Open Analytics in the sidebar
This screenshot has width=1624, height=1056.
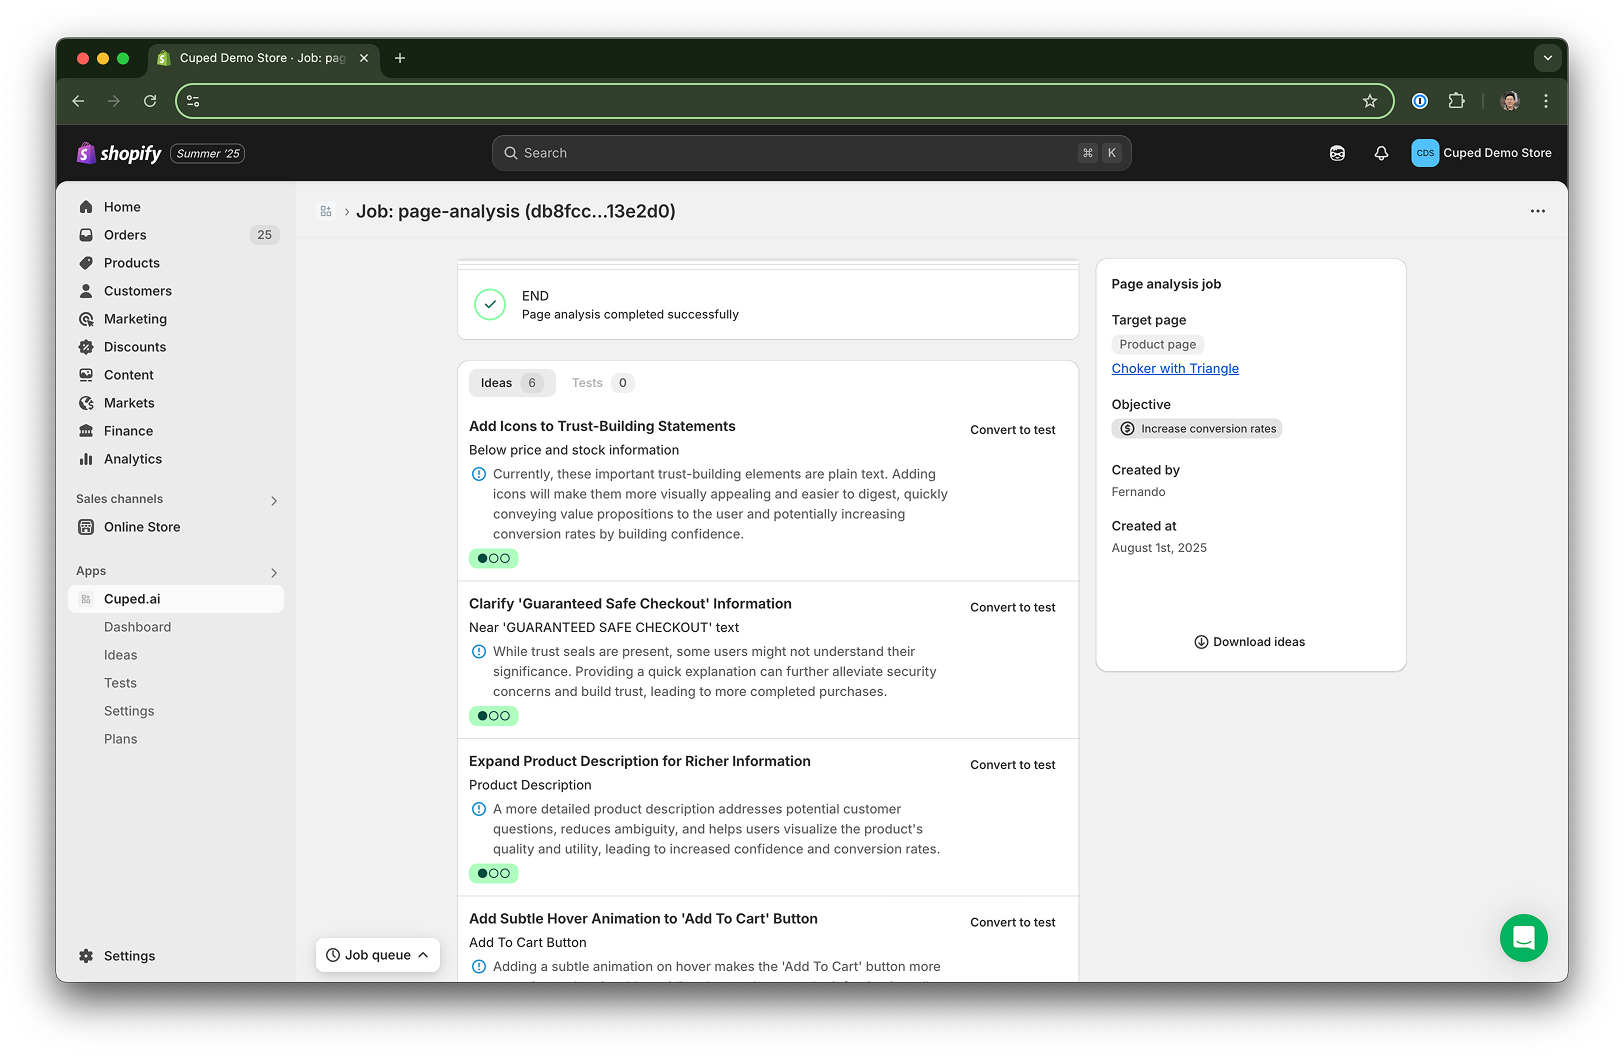click(x=133, y=459)
